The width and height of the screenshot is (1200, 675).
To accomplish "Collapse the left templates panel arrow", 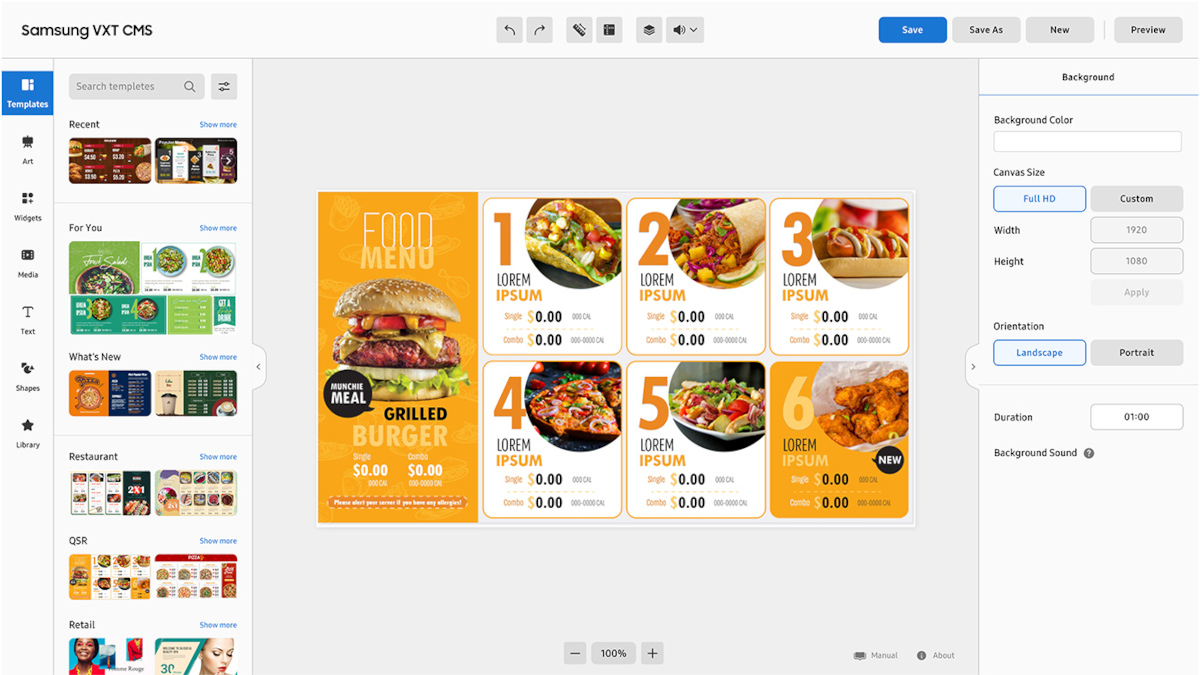I will (258, 367).
